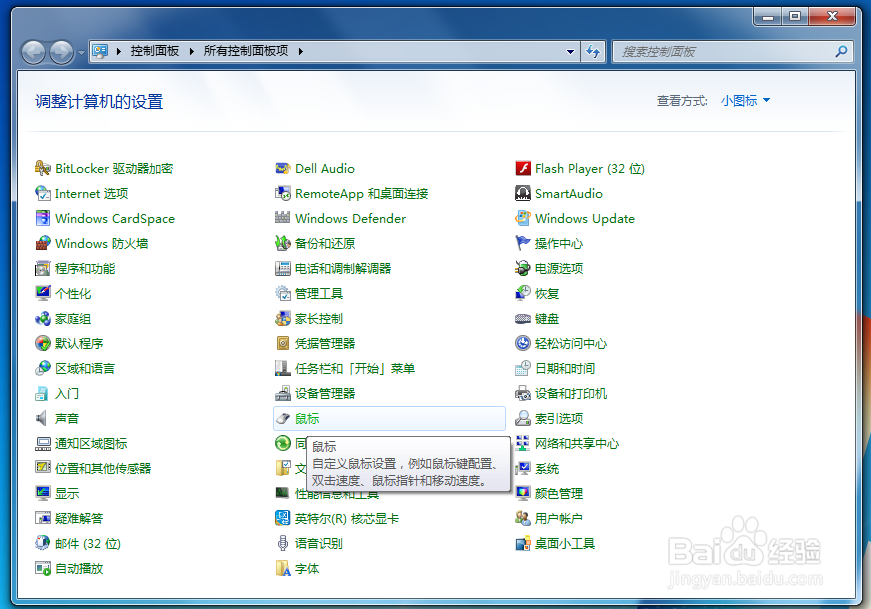Open the 网络和共享中心 link
Image resolution: width=871 pixels, height=609 pixels.
coord(577,443)
